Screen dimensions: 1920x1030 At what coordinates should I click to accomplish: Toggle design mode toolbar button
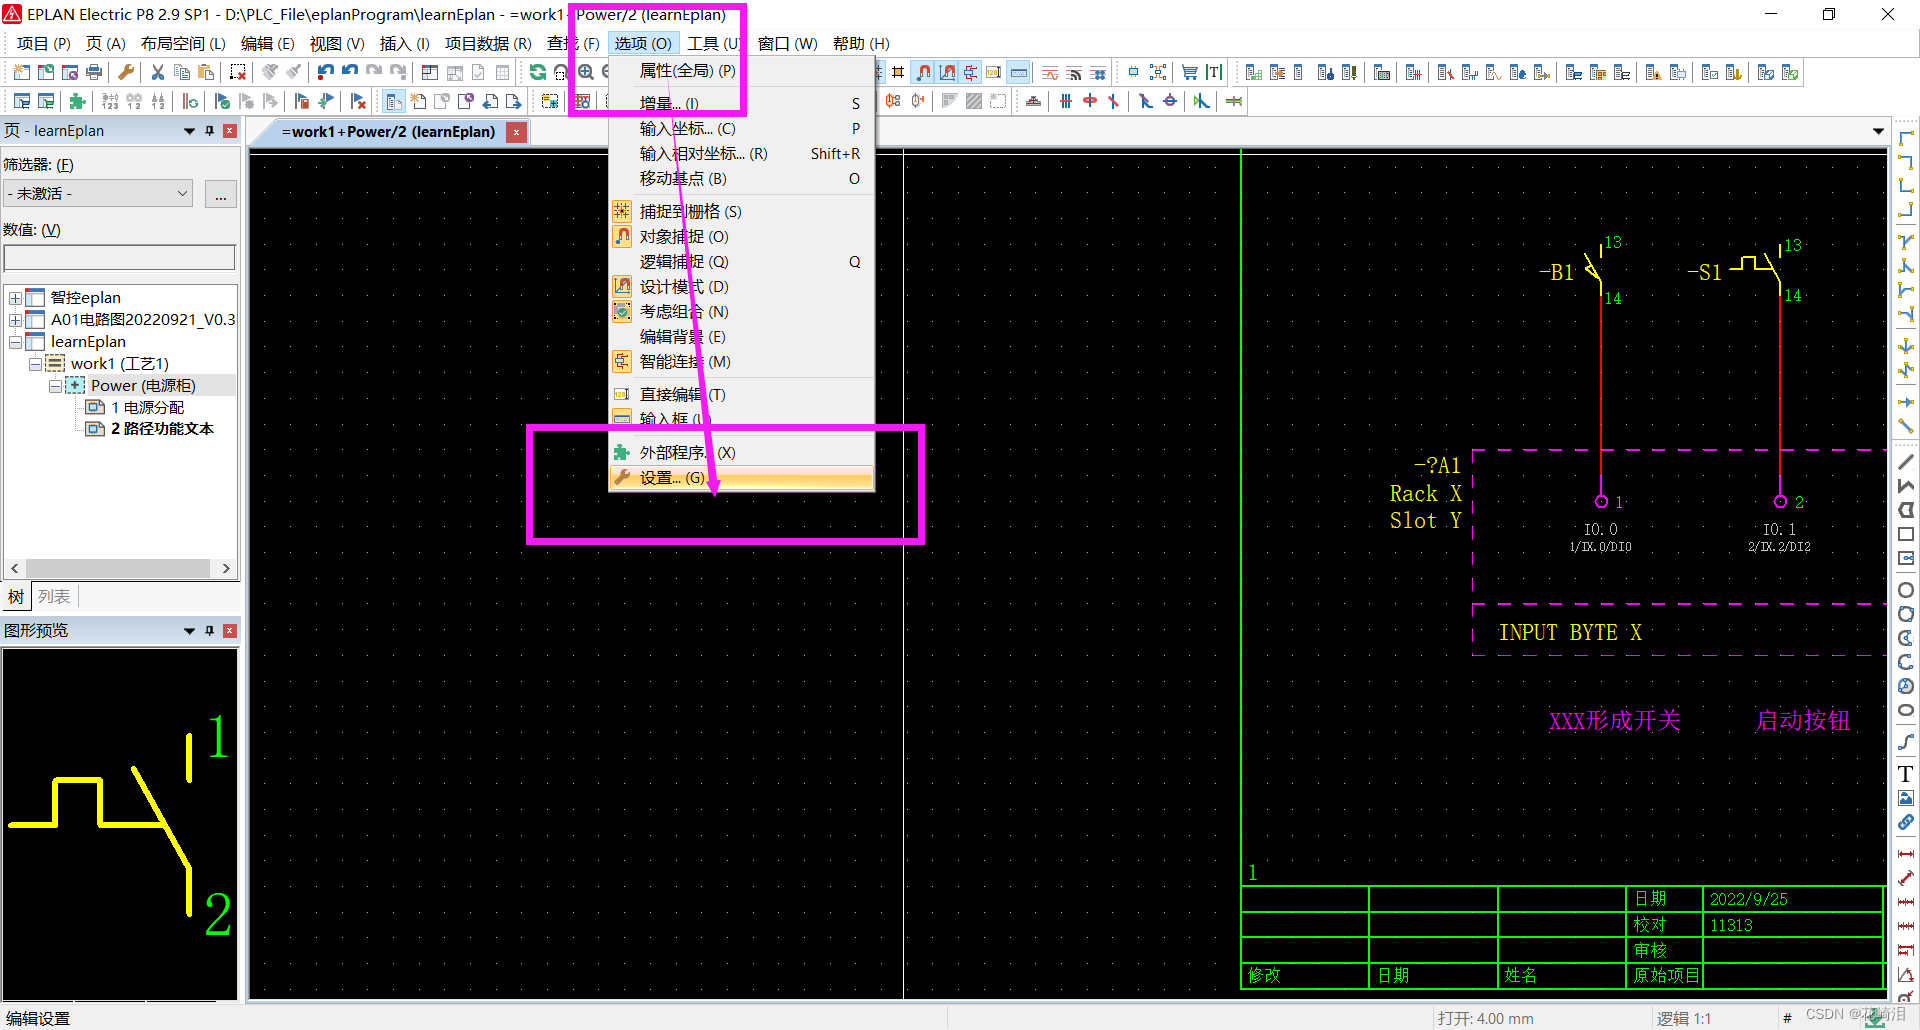coord(947,72)
